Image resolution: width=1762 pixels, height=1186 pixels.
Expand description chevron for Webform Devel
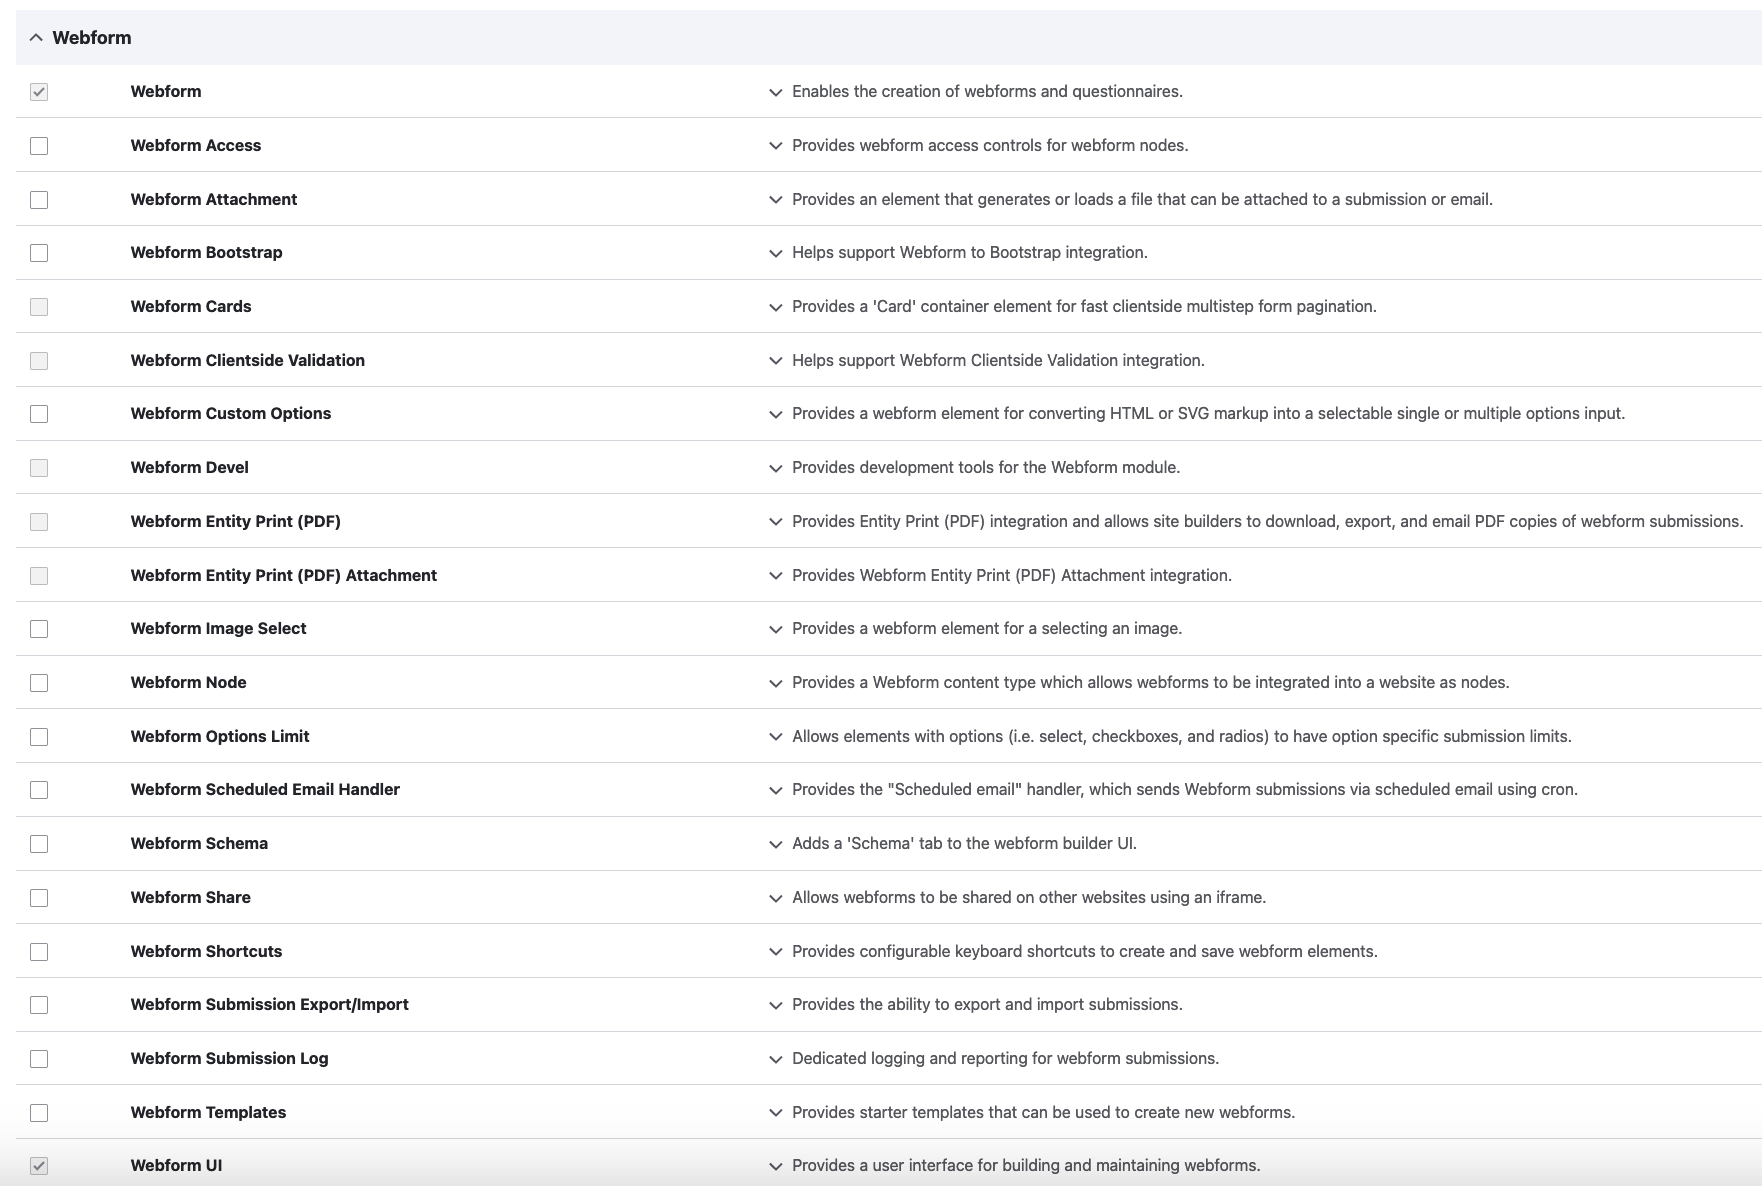click(x=775, y=468)
